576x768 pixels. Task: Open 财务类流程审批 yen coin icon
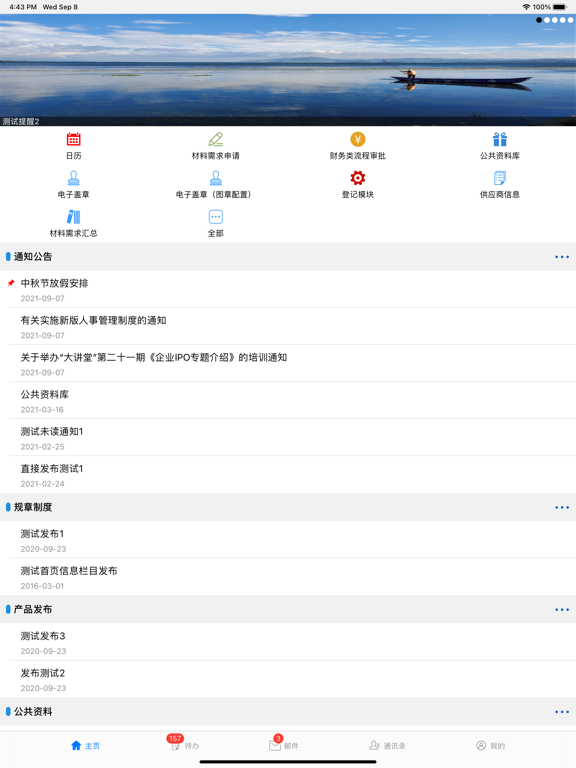click(358, 140)
